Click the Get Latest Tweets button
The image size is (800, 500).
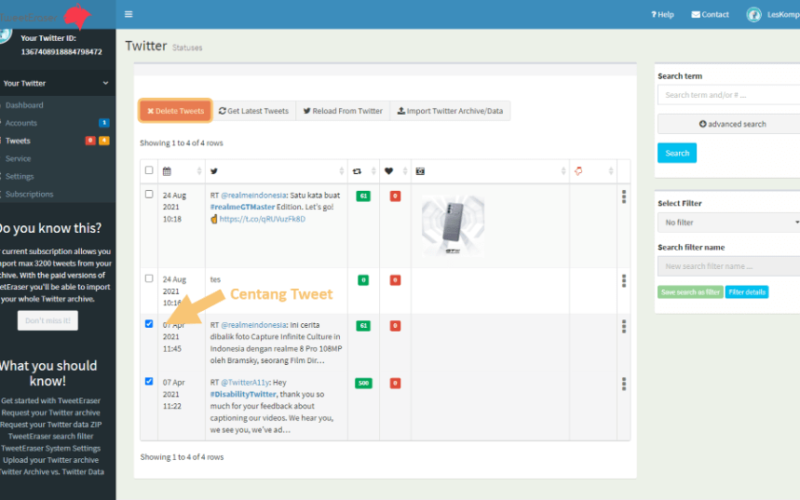tap(254, 111)
